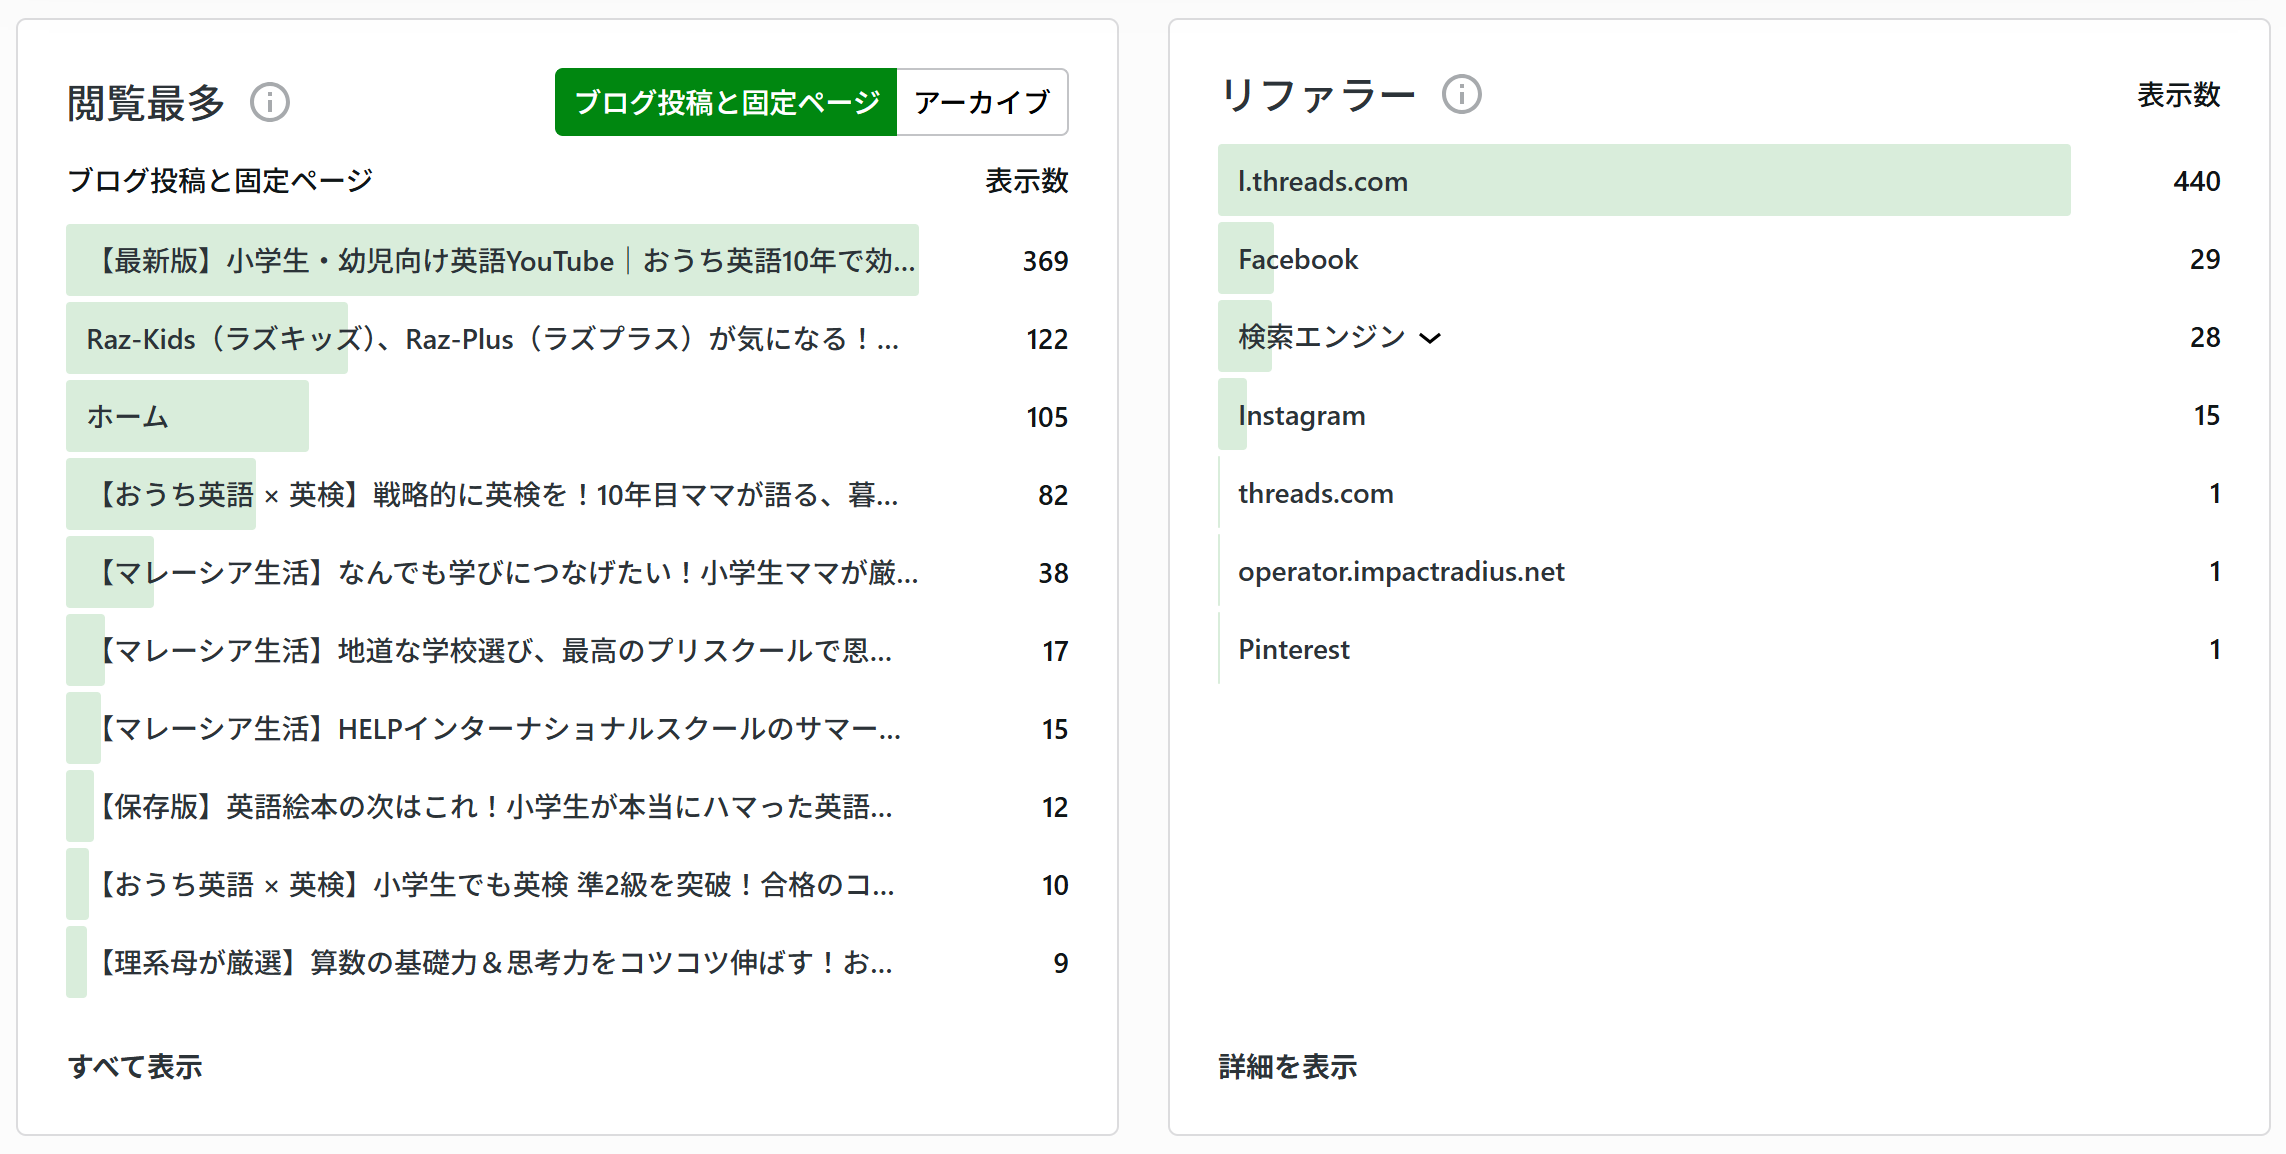Click Facebook referrer entry

[x=1297, y=260]
